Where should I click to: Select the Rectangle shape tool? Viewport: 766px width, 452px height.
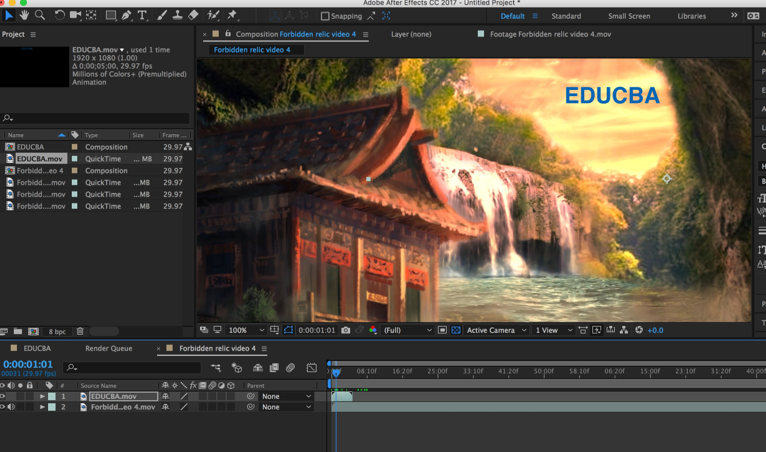(x=111, y=16)
